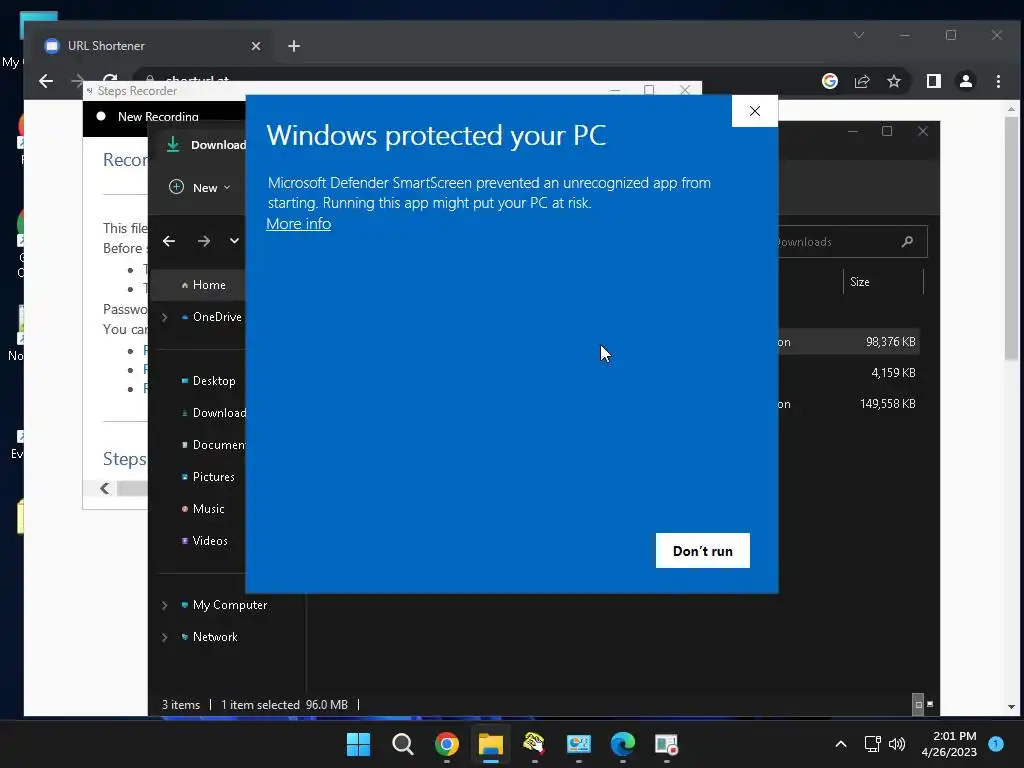Open File Explorer recent locations dropdown
The width and height of the screenshot is (1024, 768).
pyautogui.click(x=234, y=241)
